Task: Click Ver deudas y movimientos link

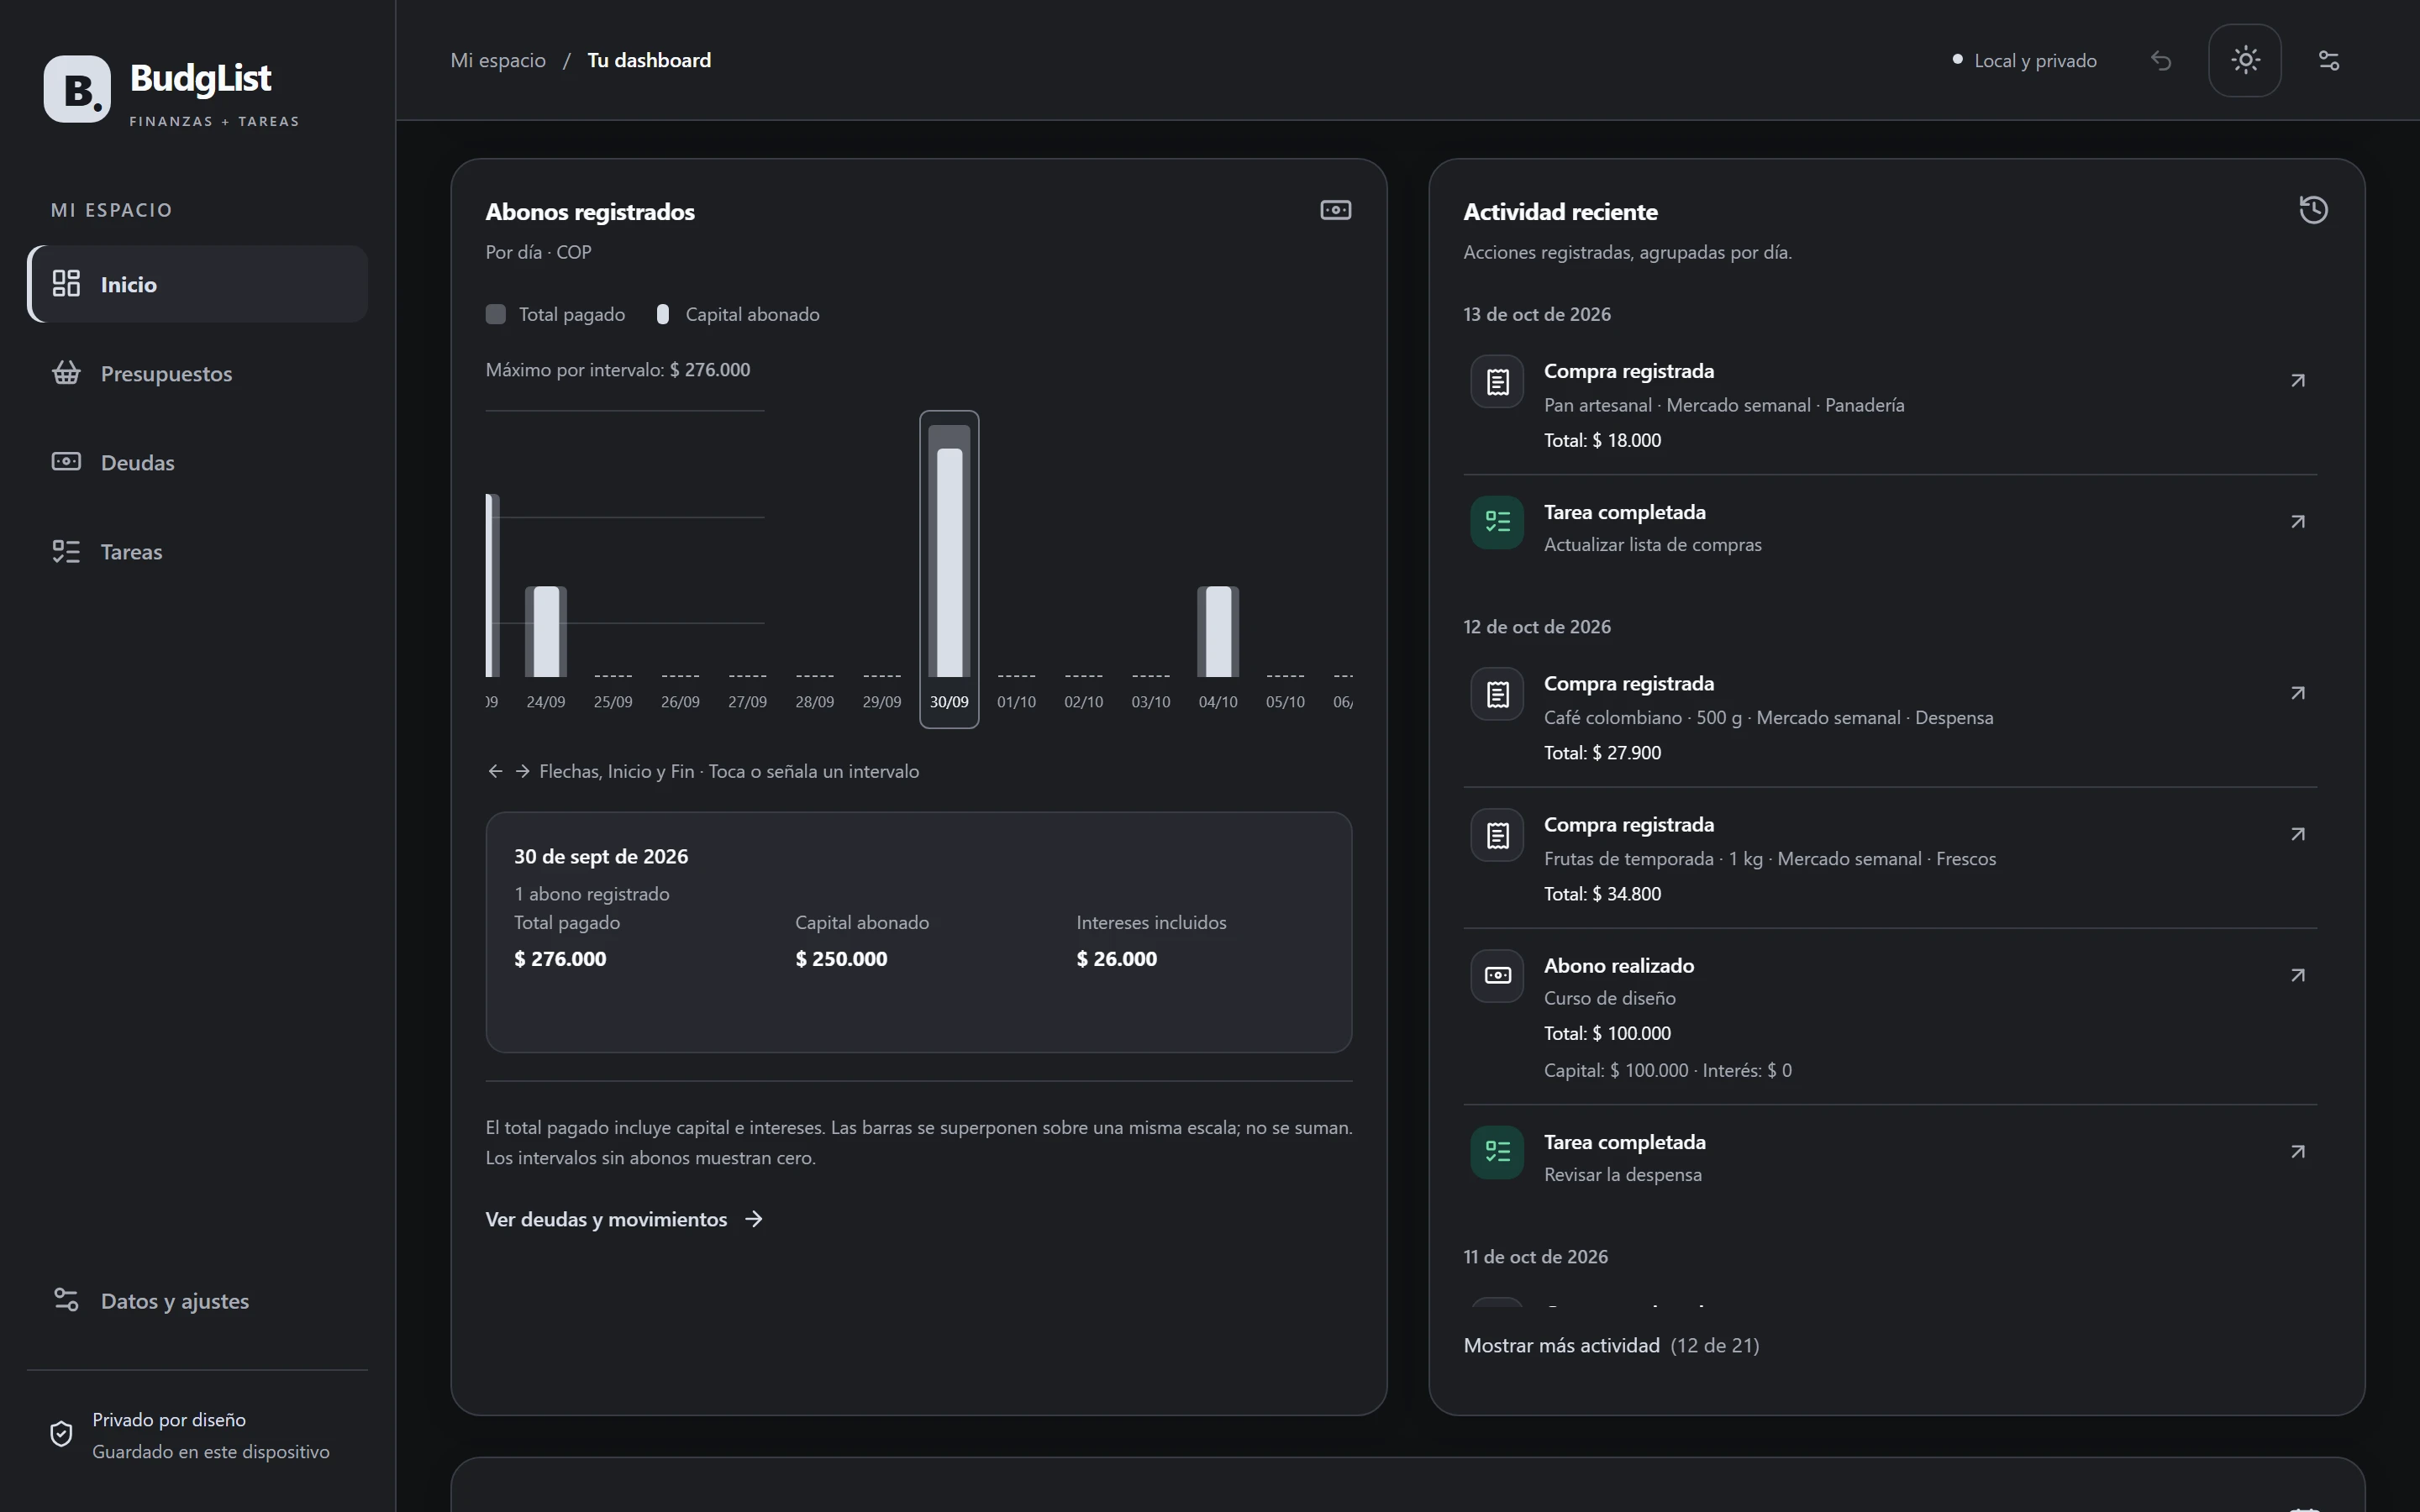Action: click(x=624, y=1219)
